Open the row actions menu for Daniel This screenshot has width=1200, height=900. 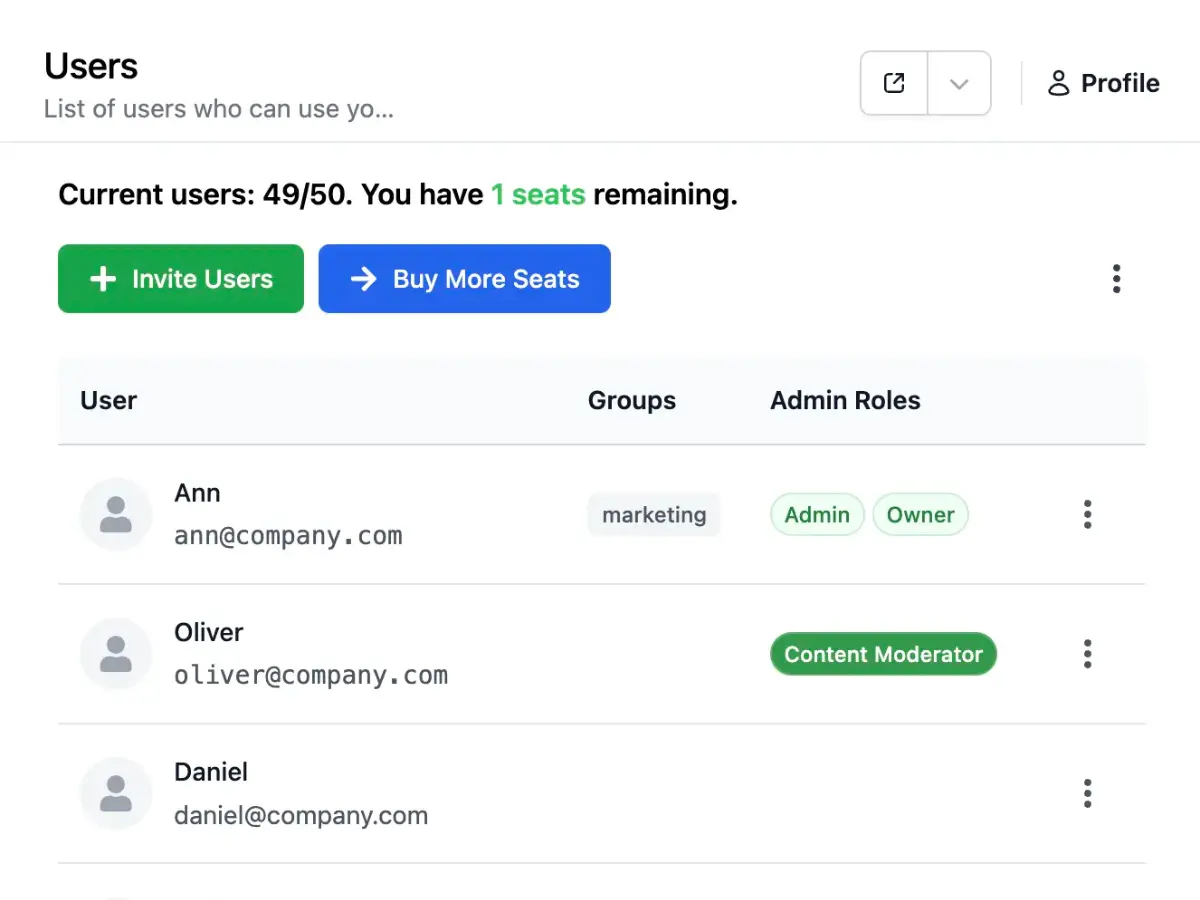[x=1087, y=794]
